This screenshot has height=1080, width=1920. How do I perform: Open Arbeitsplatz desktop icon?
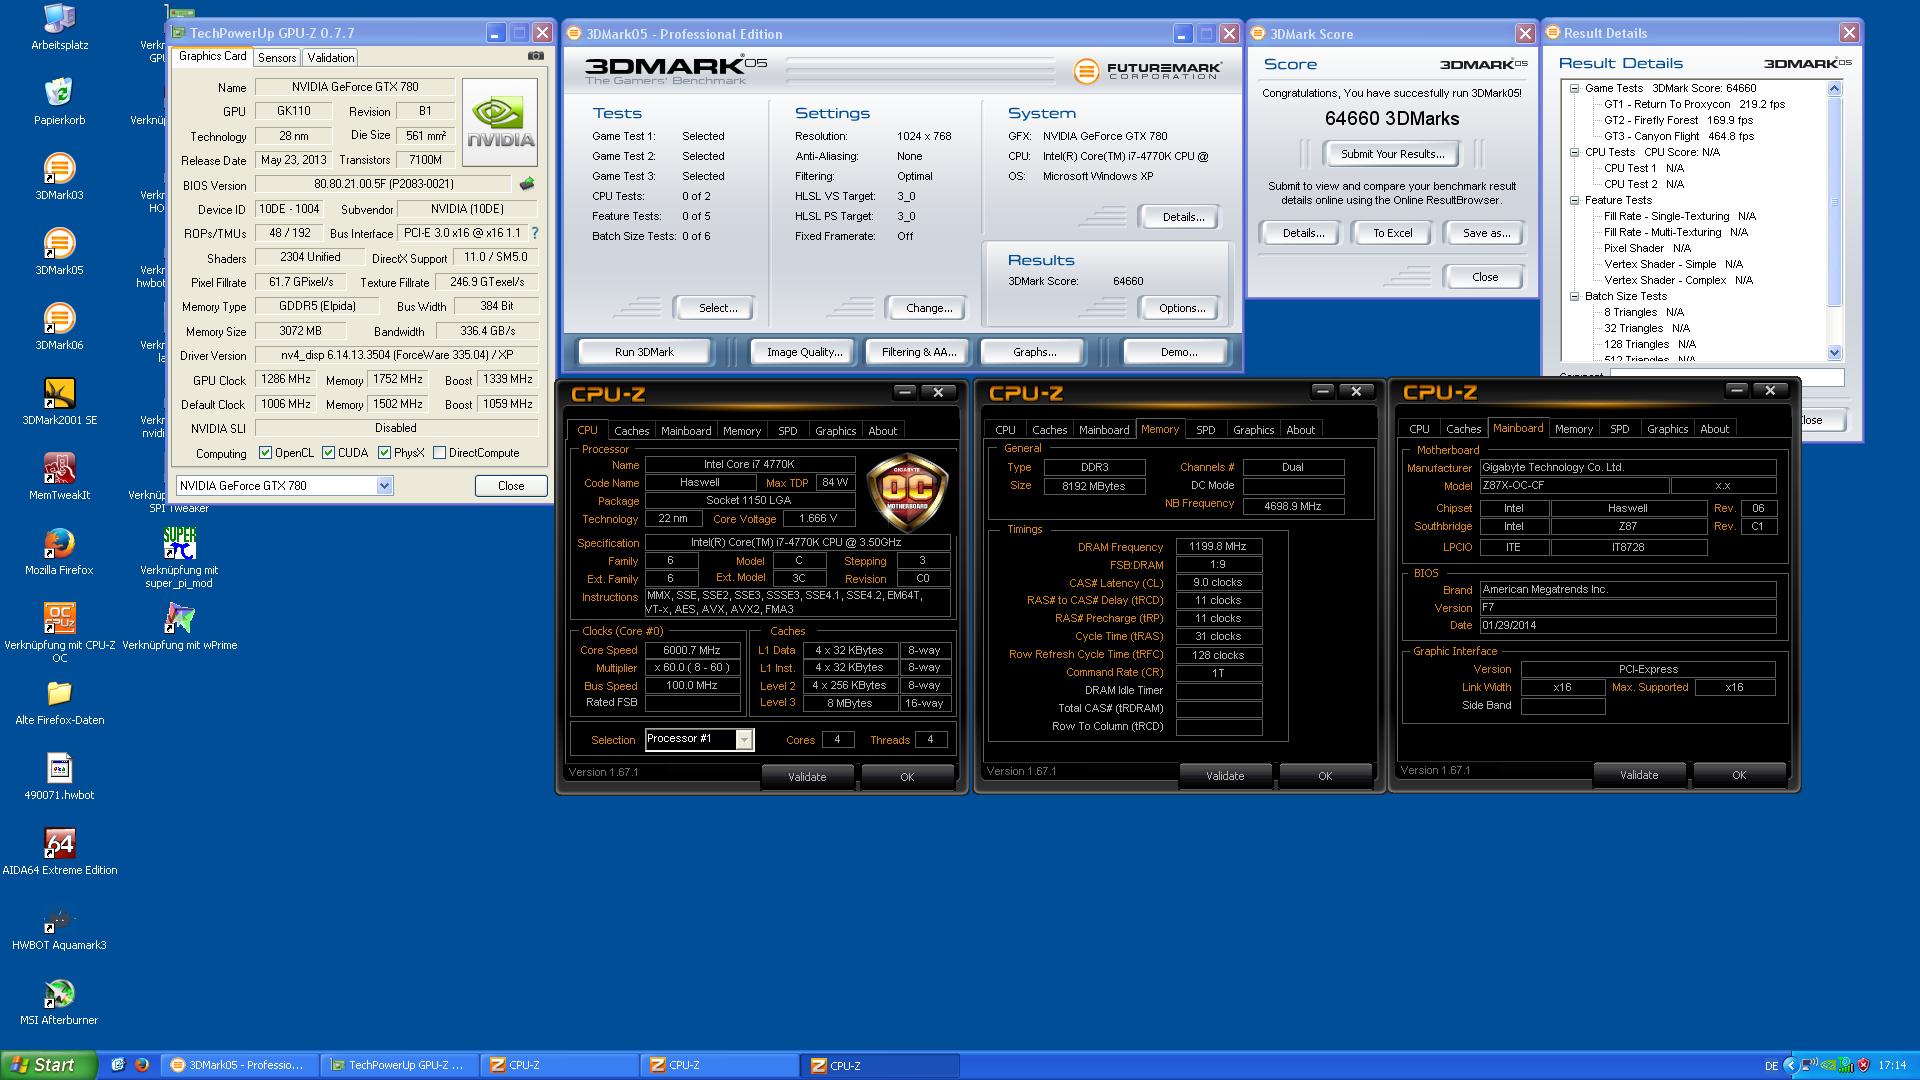click(59, 17)
